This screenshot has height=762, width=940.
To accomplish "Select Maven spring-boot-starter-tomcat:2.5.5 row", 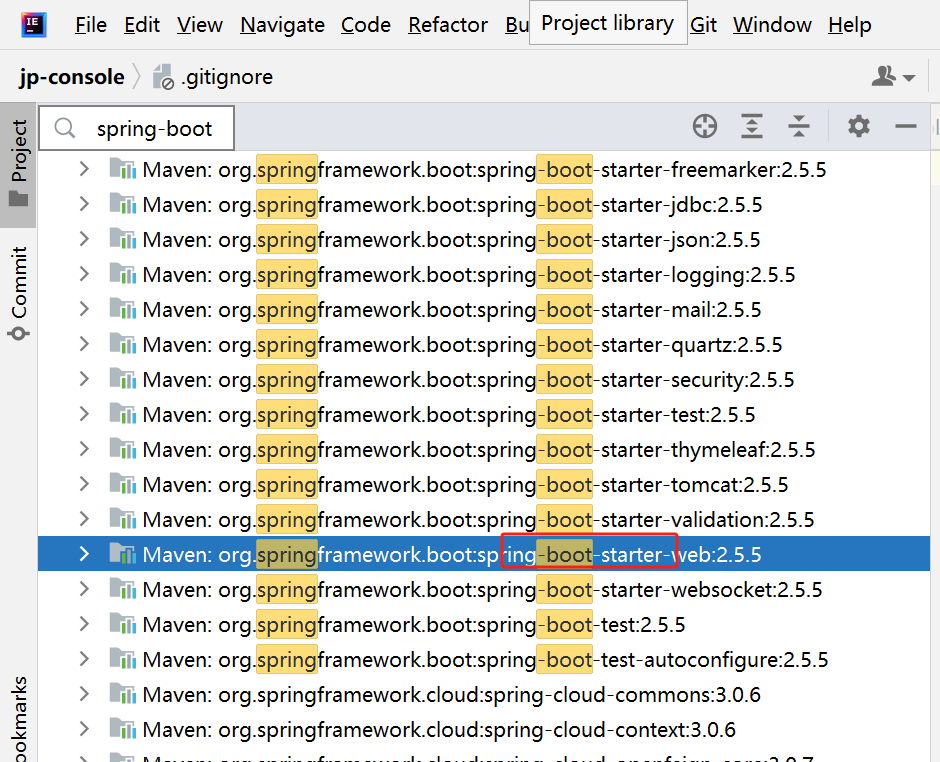I will coord(484,484).
